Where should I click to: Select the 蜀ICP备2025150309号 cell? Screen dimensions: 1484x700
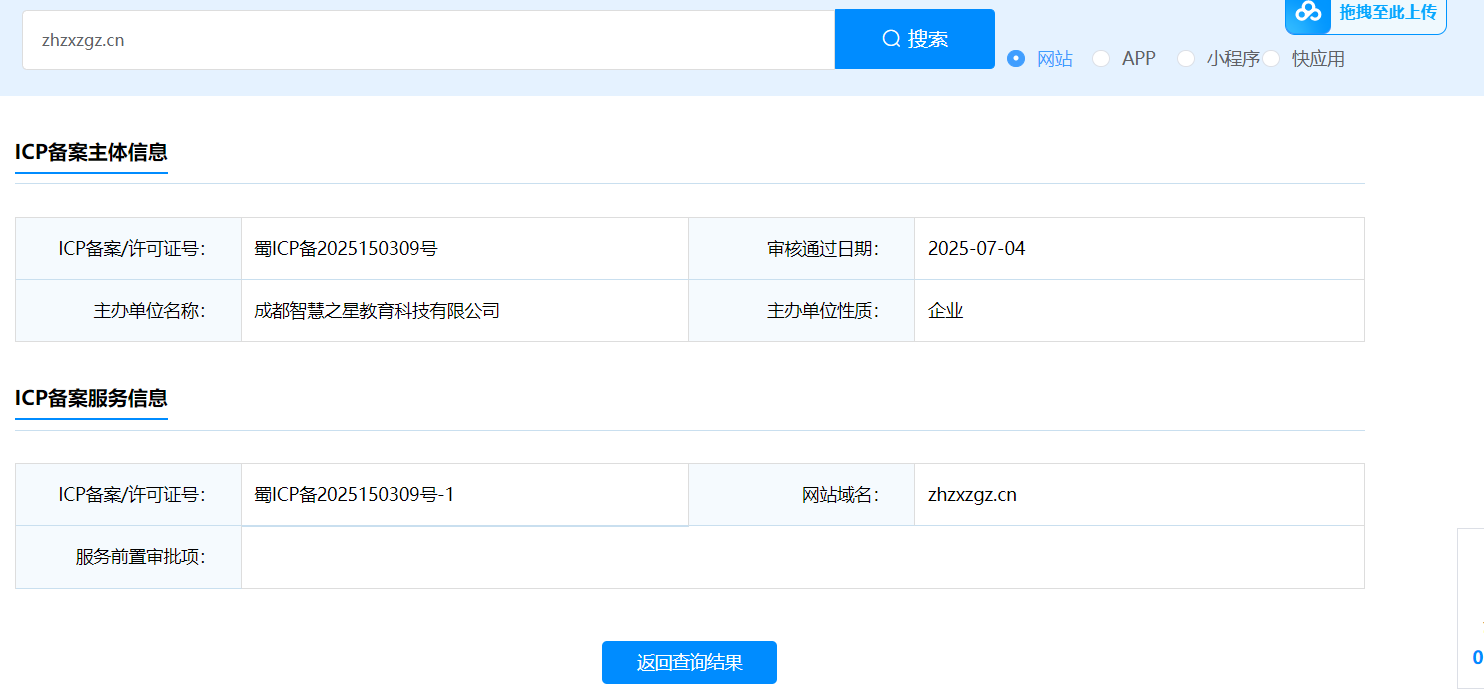tap(465, 249)
